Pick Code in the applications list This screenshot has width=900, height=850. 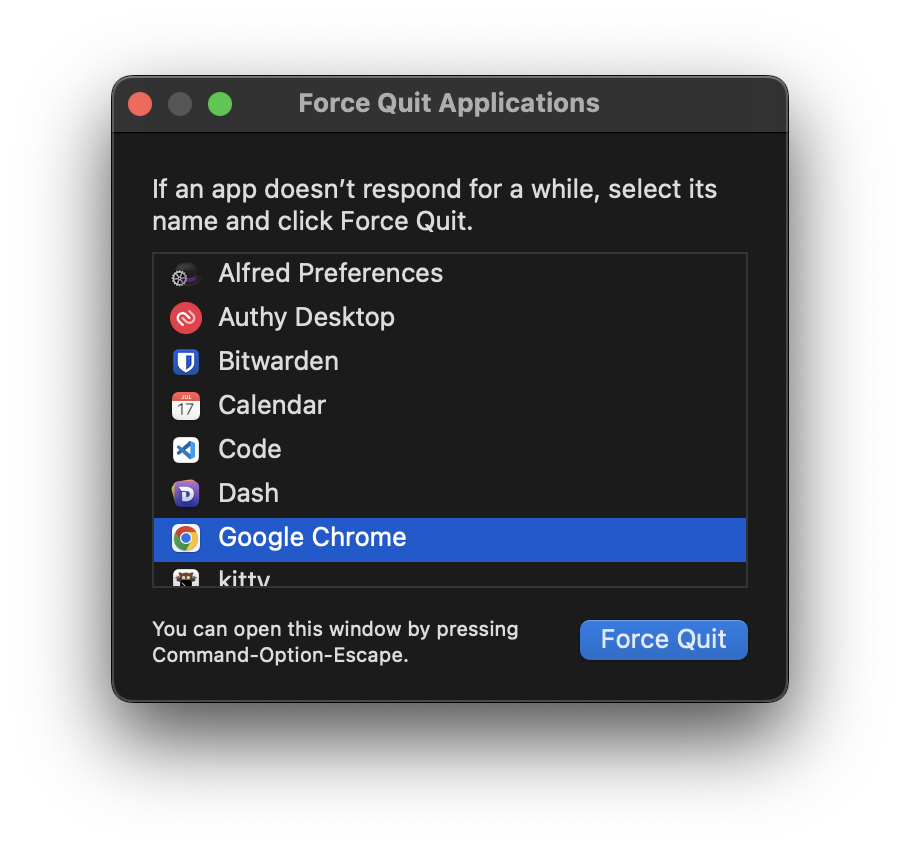click(450, 450)
